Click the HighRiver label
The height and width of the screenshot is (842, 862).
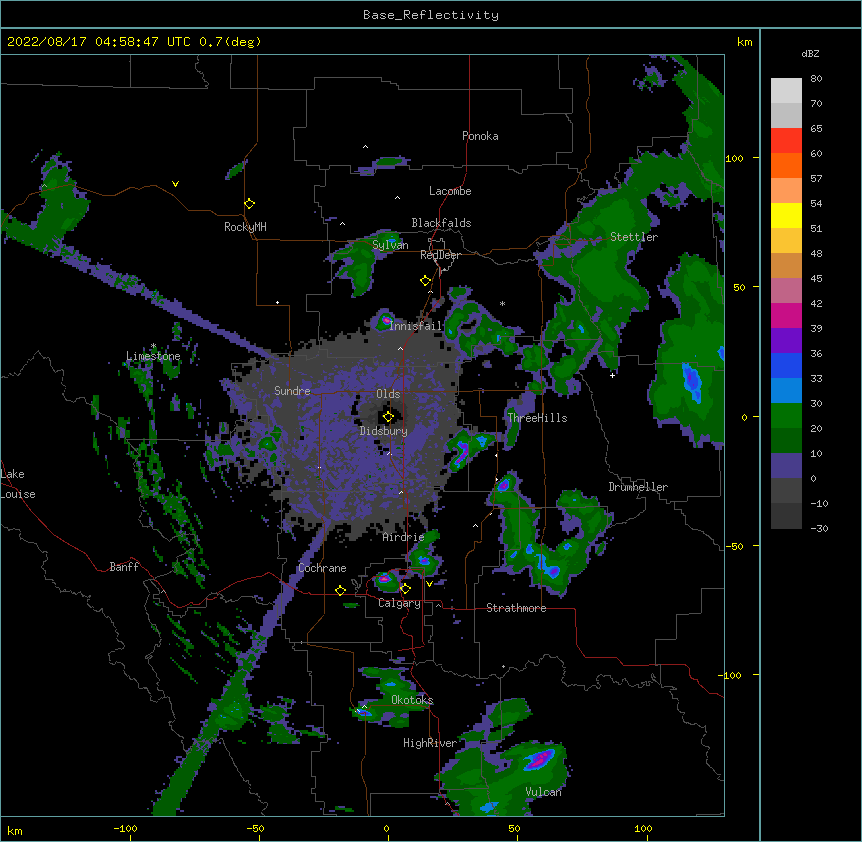430,743
